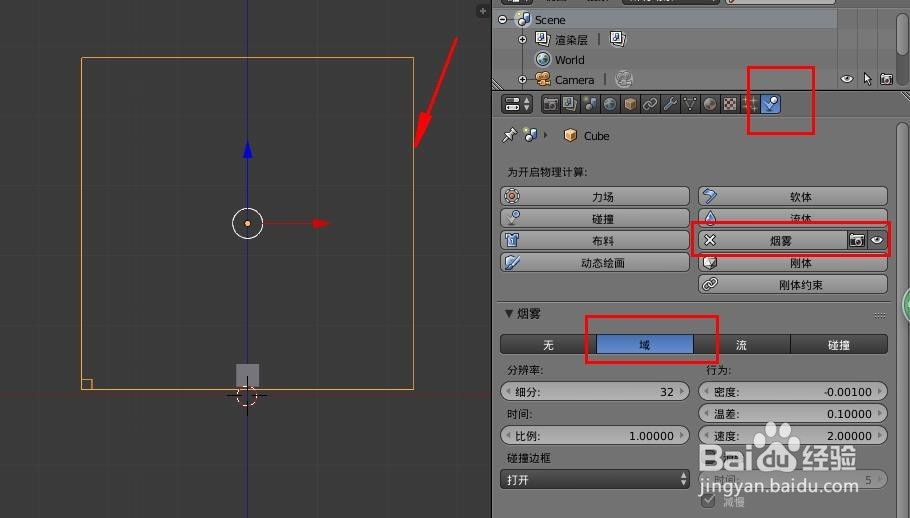
Task: Click the 比例 value field
Action: (595, 436)
